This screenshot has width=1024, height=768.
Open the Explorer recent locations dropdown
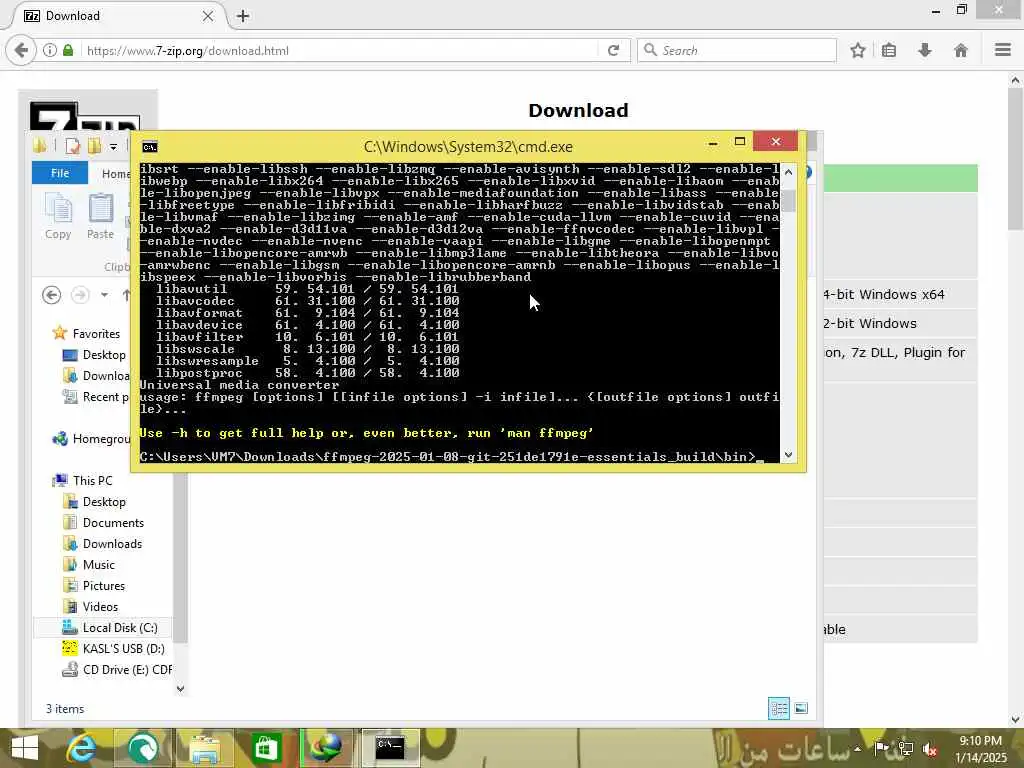pyautogui.click(x=104, y=295)
